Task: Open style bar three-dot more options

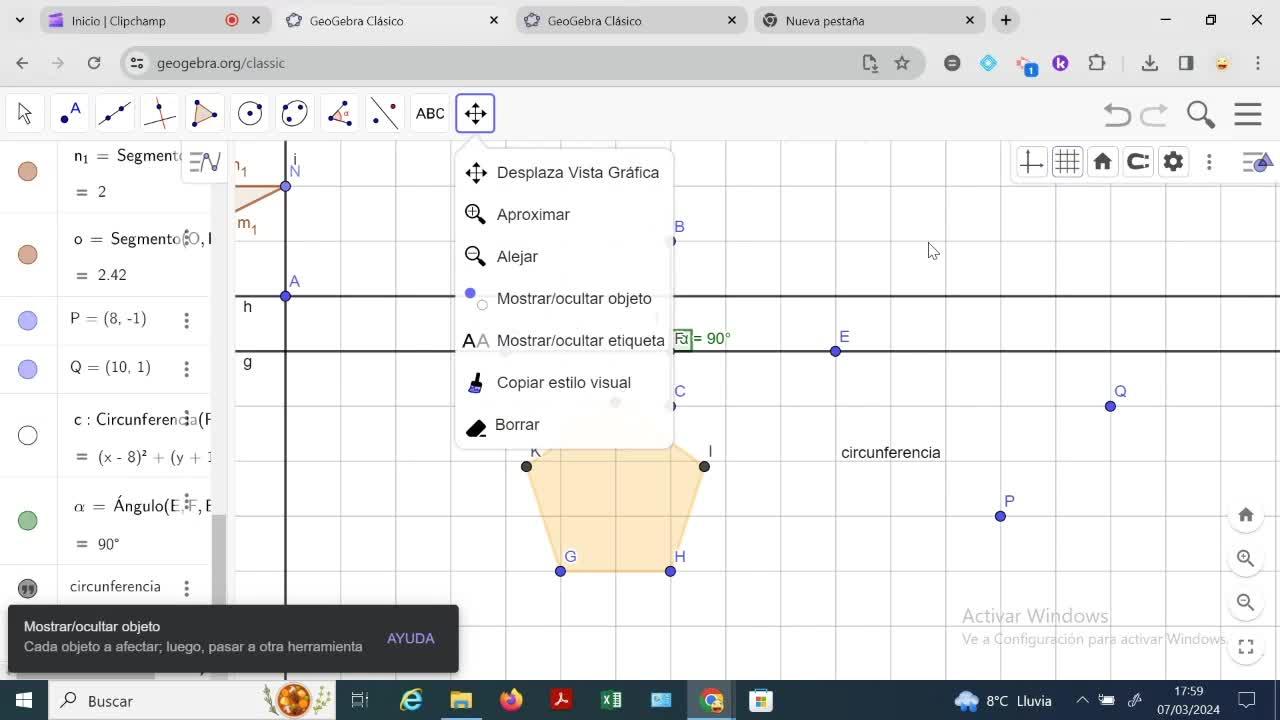Action: (x=1209, y=162)
